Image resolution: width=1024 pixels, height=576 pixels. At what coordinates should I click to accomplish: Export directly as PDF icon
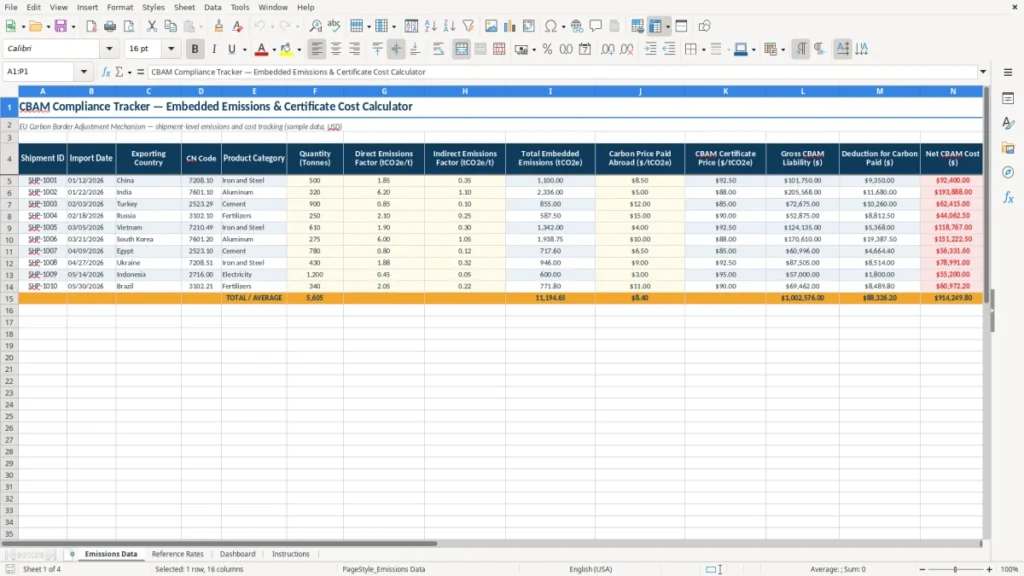(91, 26)
